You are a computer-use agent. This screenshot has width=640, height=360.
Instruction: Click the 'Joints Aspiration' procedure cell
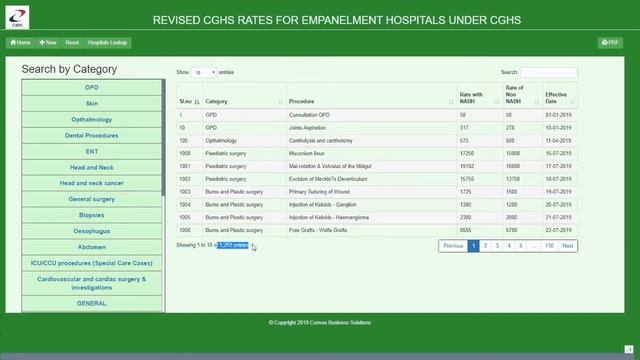pos(371,128)
